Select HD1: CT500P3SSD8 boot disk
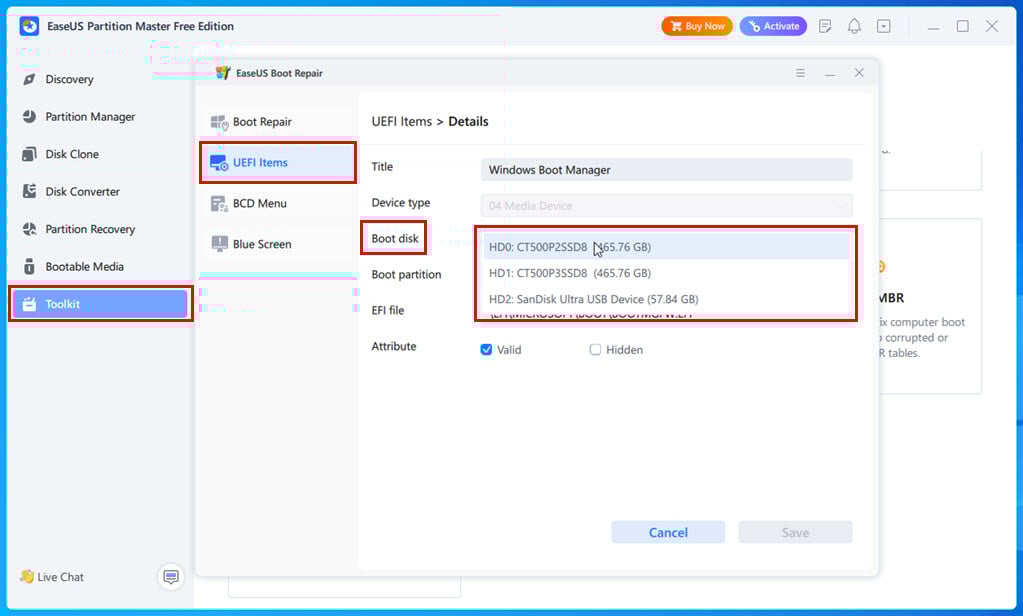The width and height of the screenshot is (1023, 616). coord(666,273)
